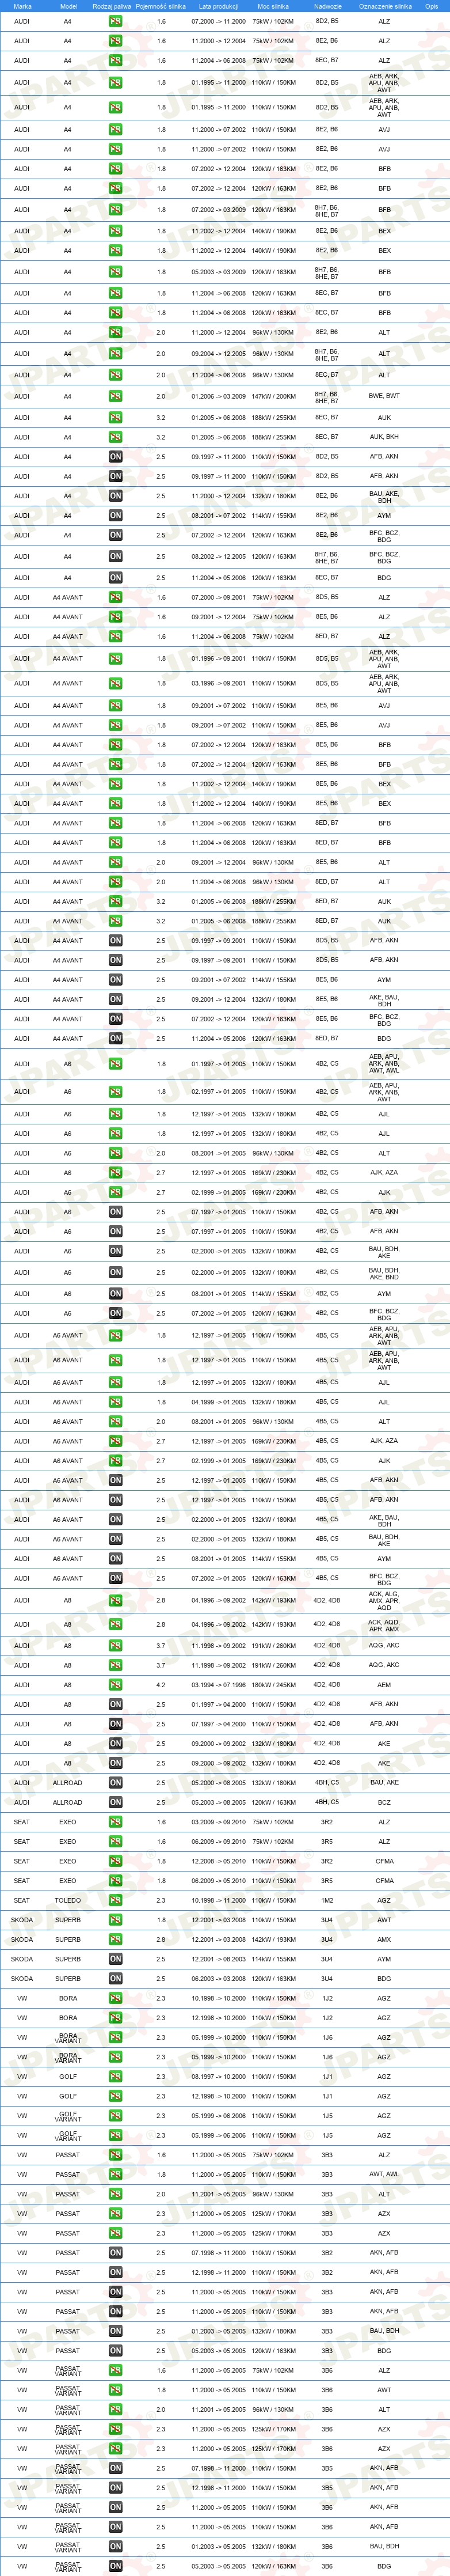Click the Opis column header
Viewport: 450px width, 2576px height.
pos(431,6)
